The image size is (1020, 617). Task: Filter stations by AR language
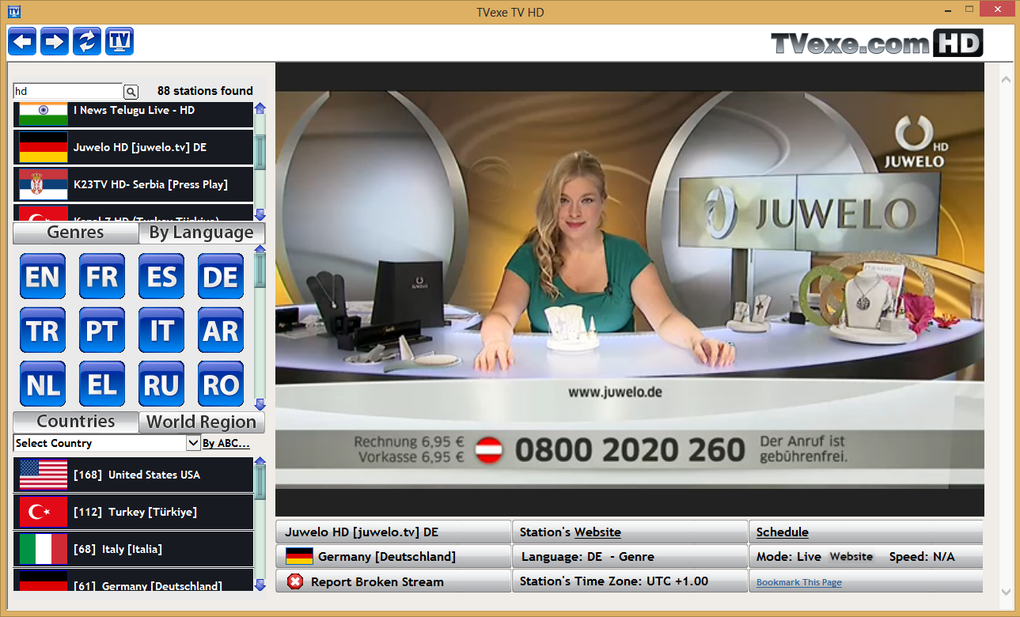coord(221,331)
